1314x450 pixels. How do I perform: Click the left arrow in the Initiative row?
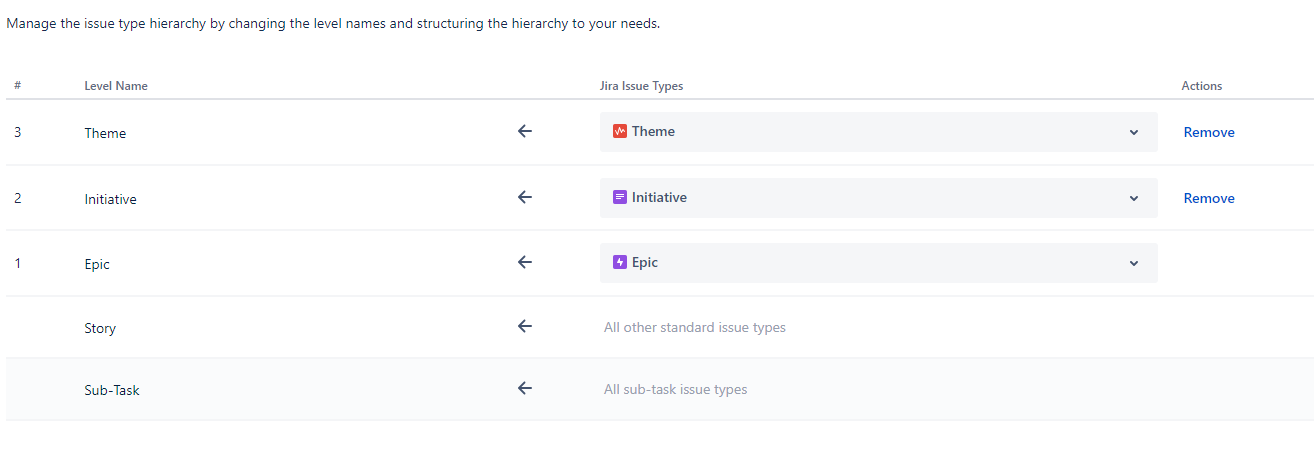pos(524,197)
